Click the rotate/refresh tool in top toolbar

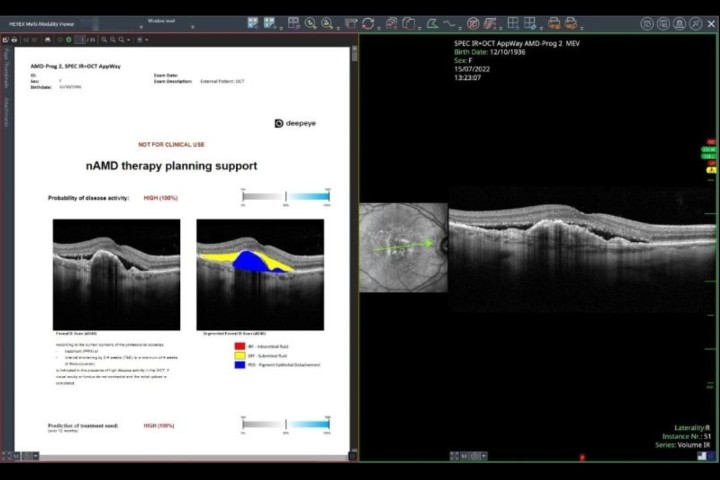click(x=369, y=22)
